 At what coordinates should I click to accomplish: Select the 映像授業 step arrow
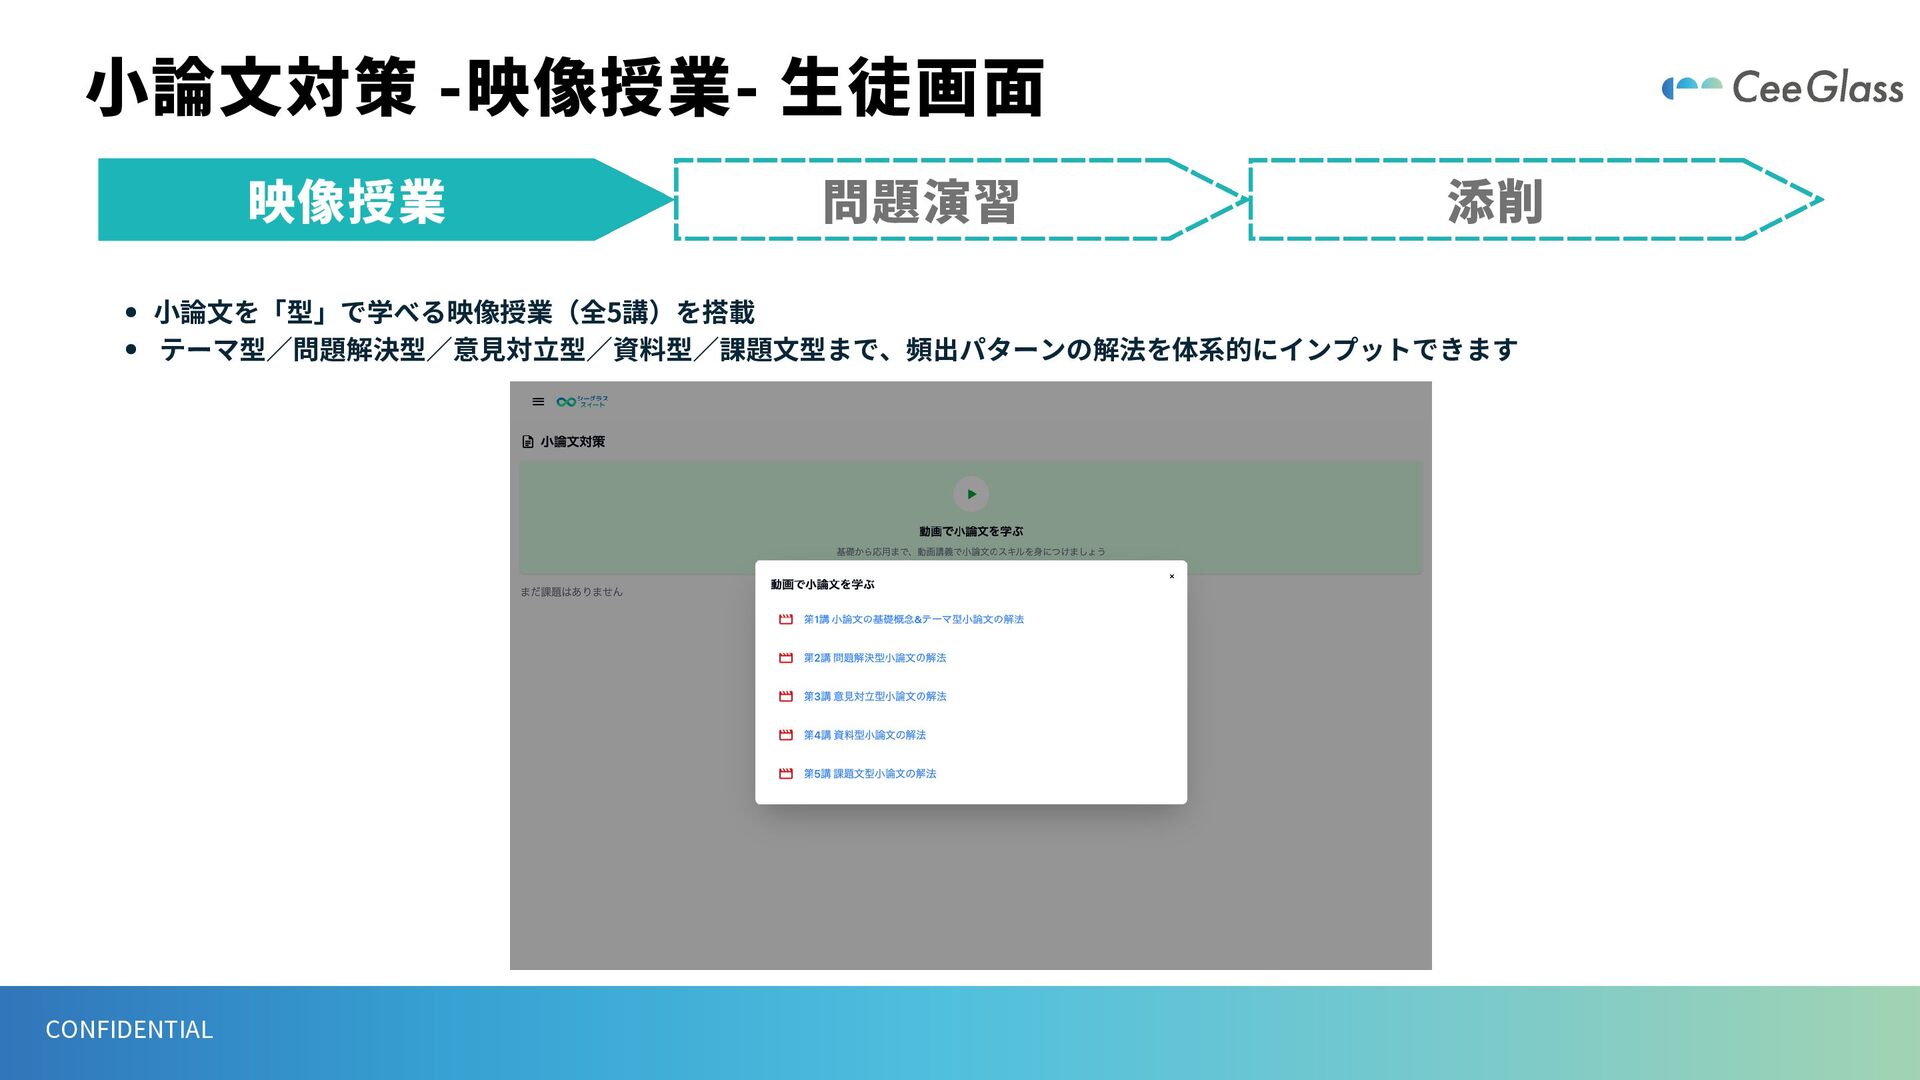pyautogui.click(x=347, y=201)
